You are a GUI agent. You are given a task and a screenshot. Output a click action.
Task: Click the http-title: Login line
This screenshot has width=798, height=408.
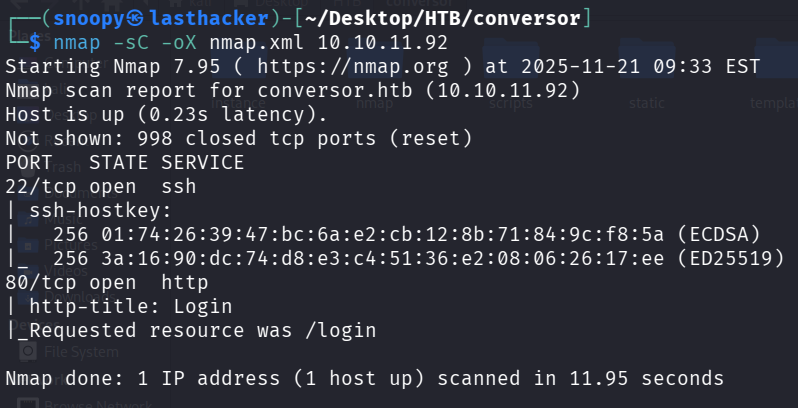click(130, 306)
